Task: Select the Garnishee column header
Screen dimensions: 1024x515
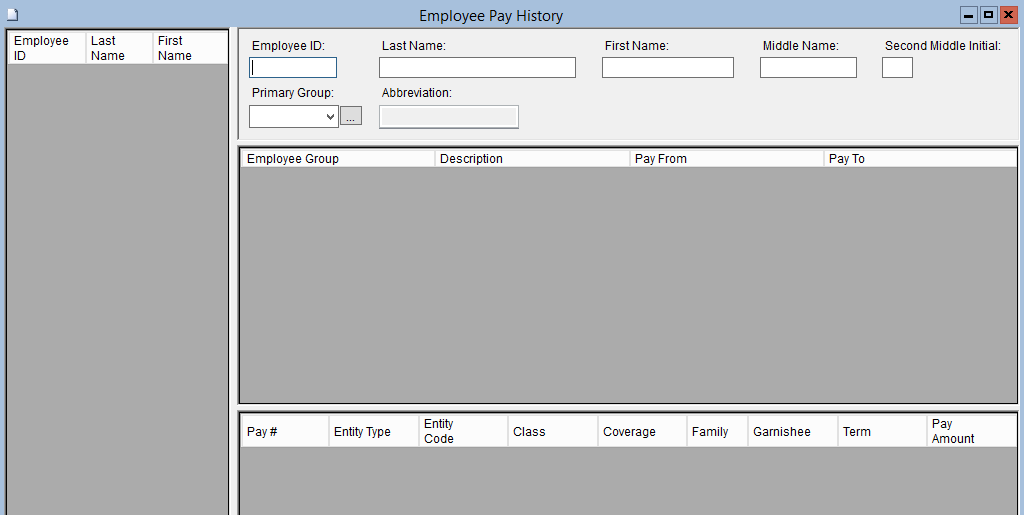Action: point(792,432)
